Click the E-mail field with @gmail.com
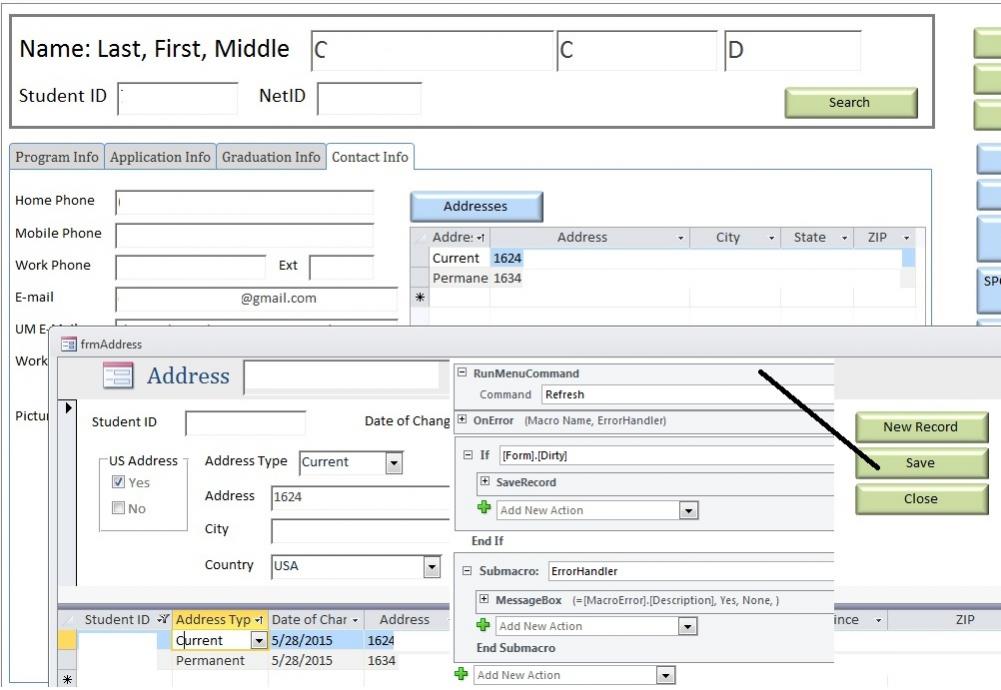Viewport: 1001px width, 690px height. point(256,299)
